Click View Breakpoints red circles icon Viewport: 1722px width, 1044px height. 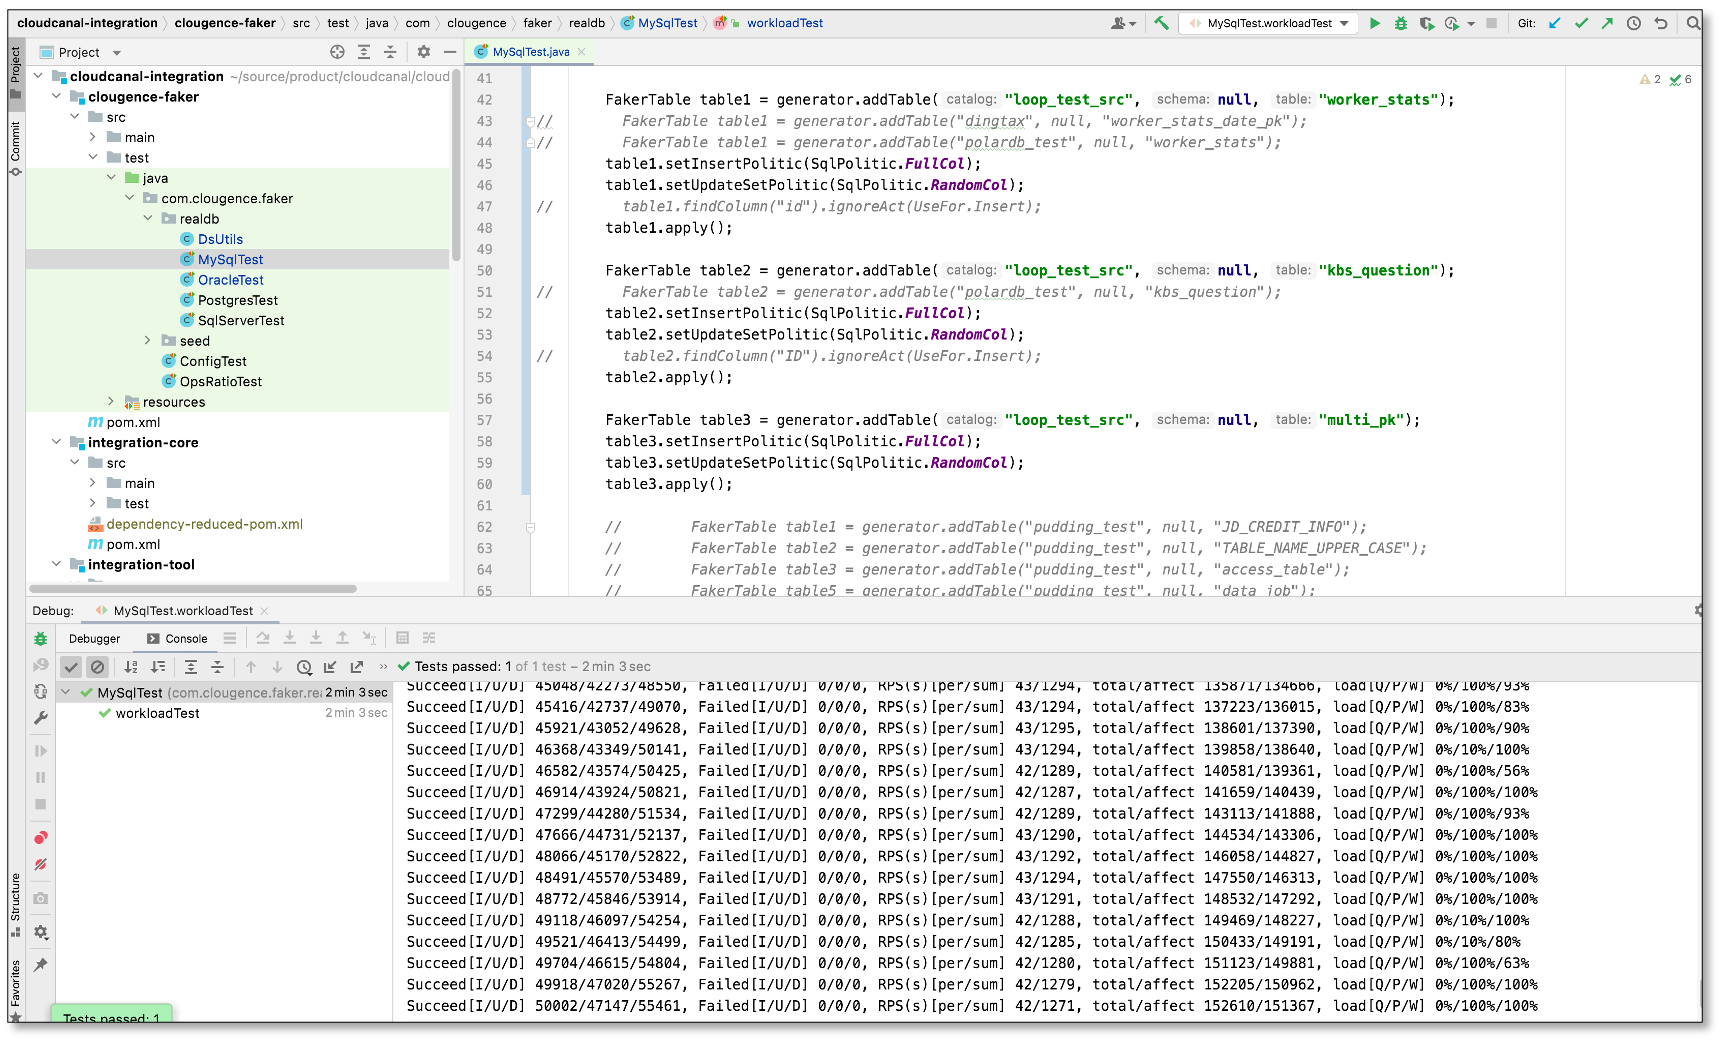pos(41,838)
